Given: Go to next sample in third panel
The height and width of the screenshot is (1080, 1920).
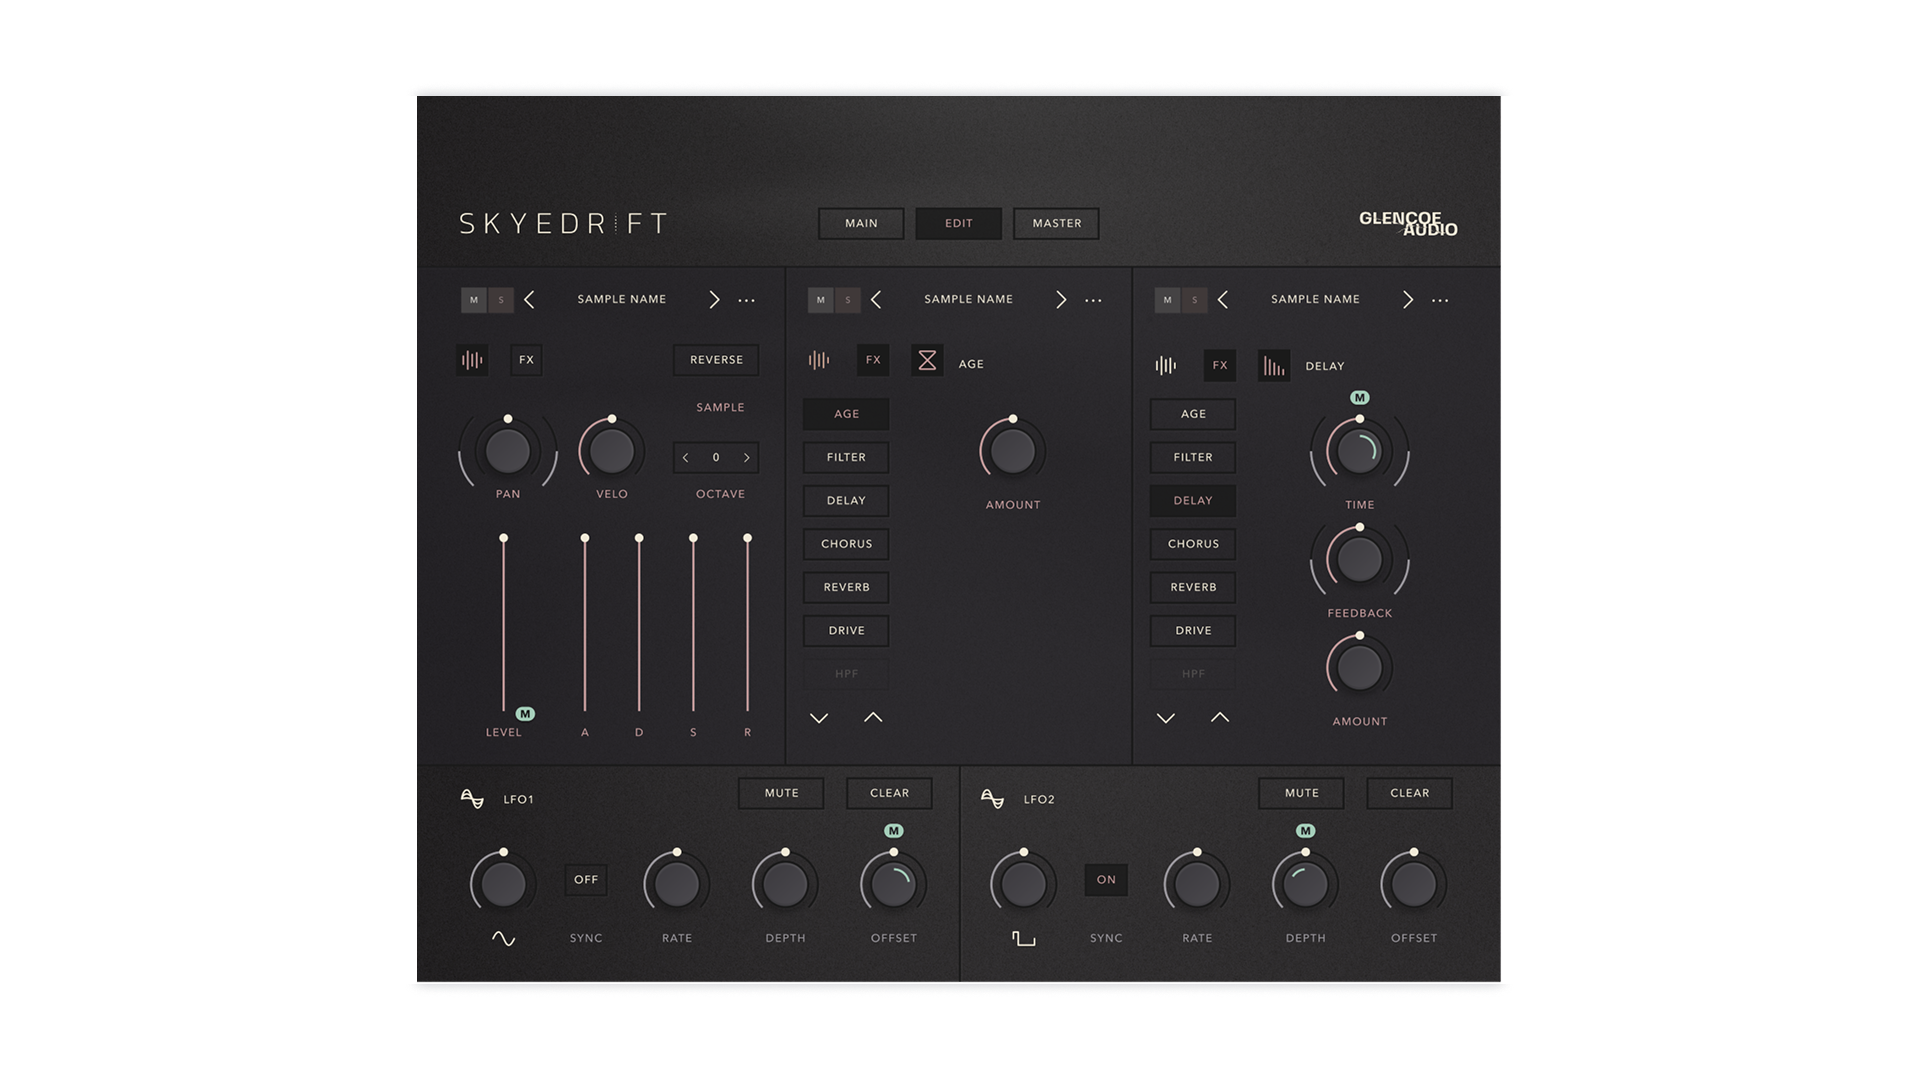Looking at the screenshot, I should pyautogui.click(x=1408, y=299).
